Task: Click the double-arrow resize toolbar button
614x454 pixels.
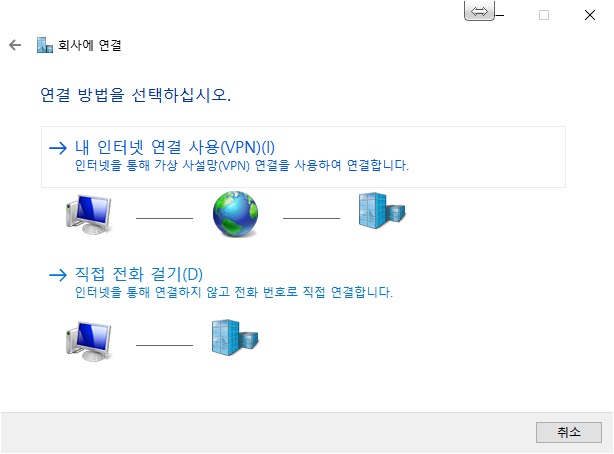Action: [479, 11]
